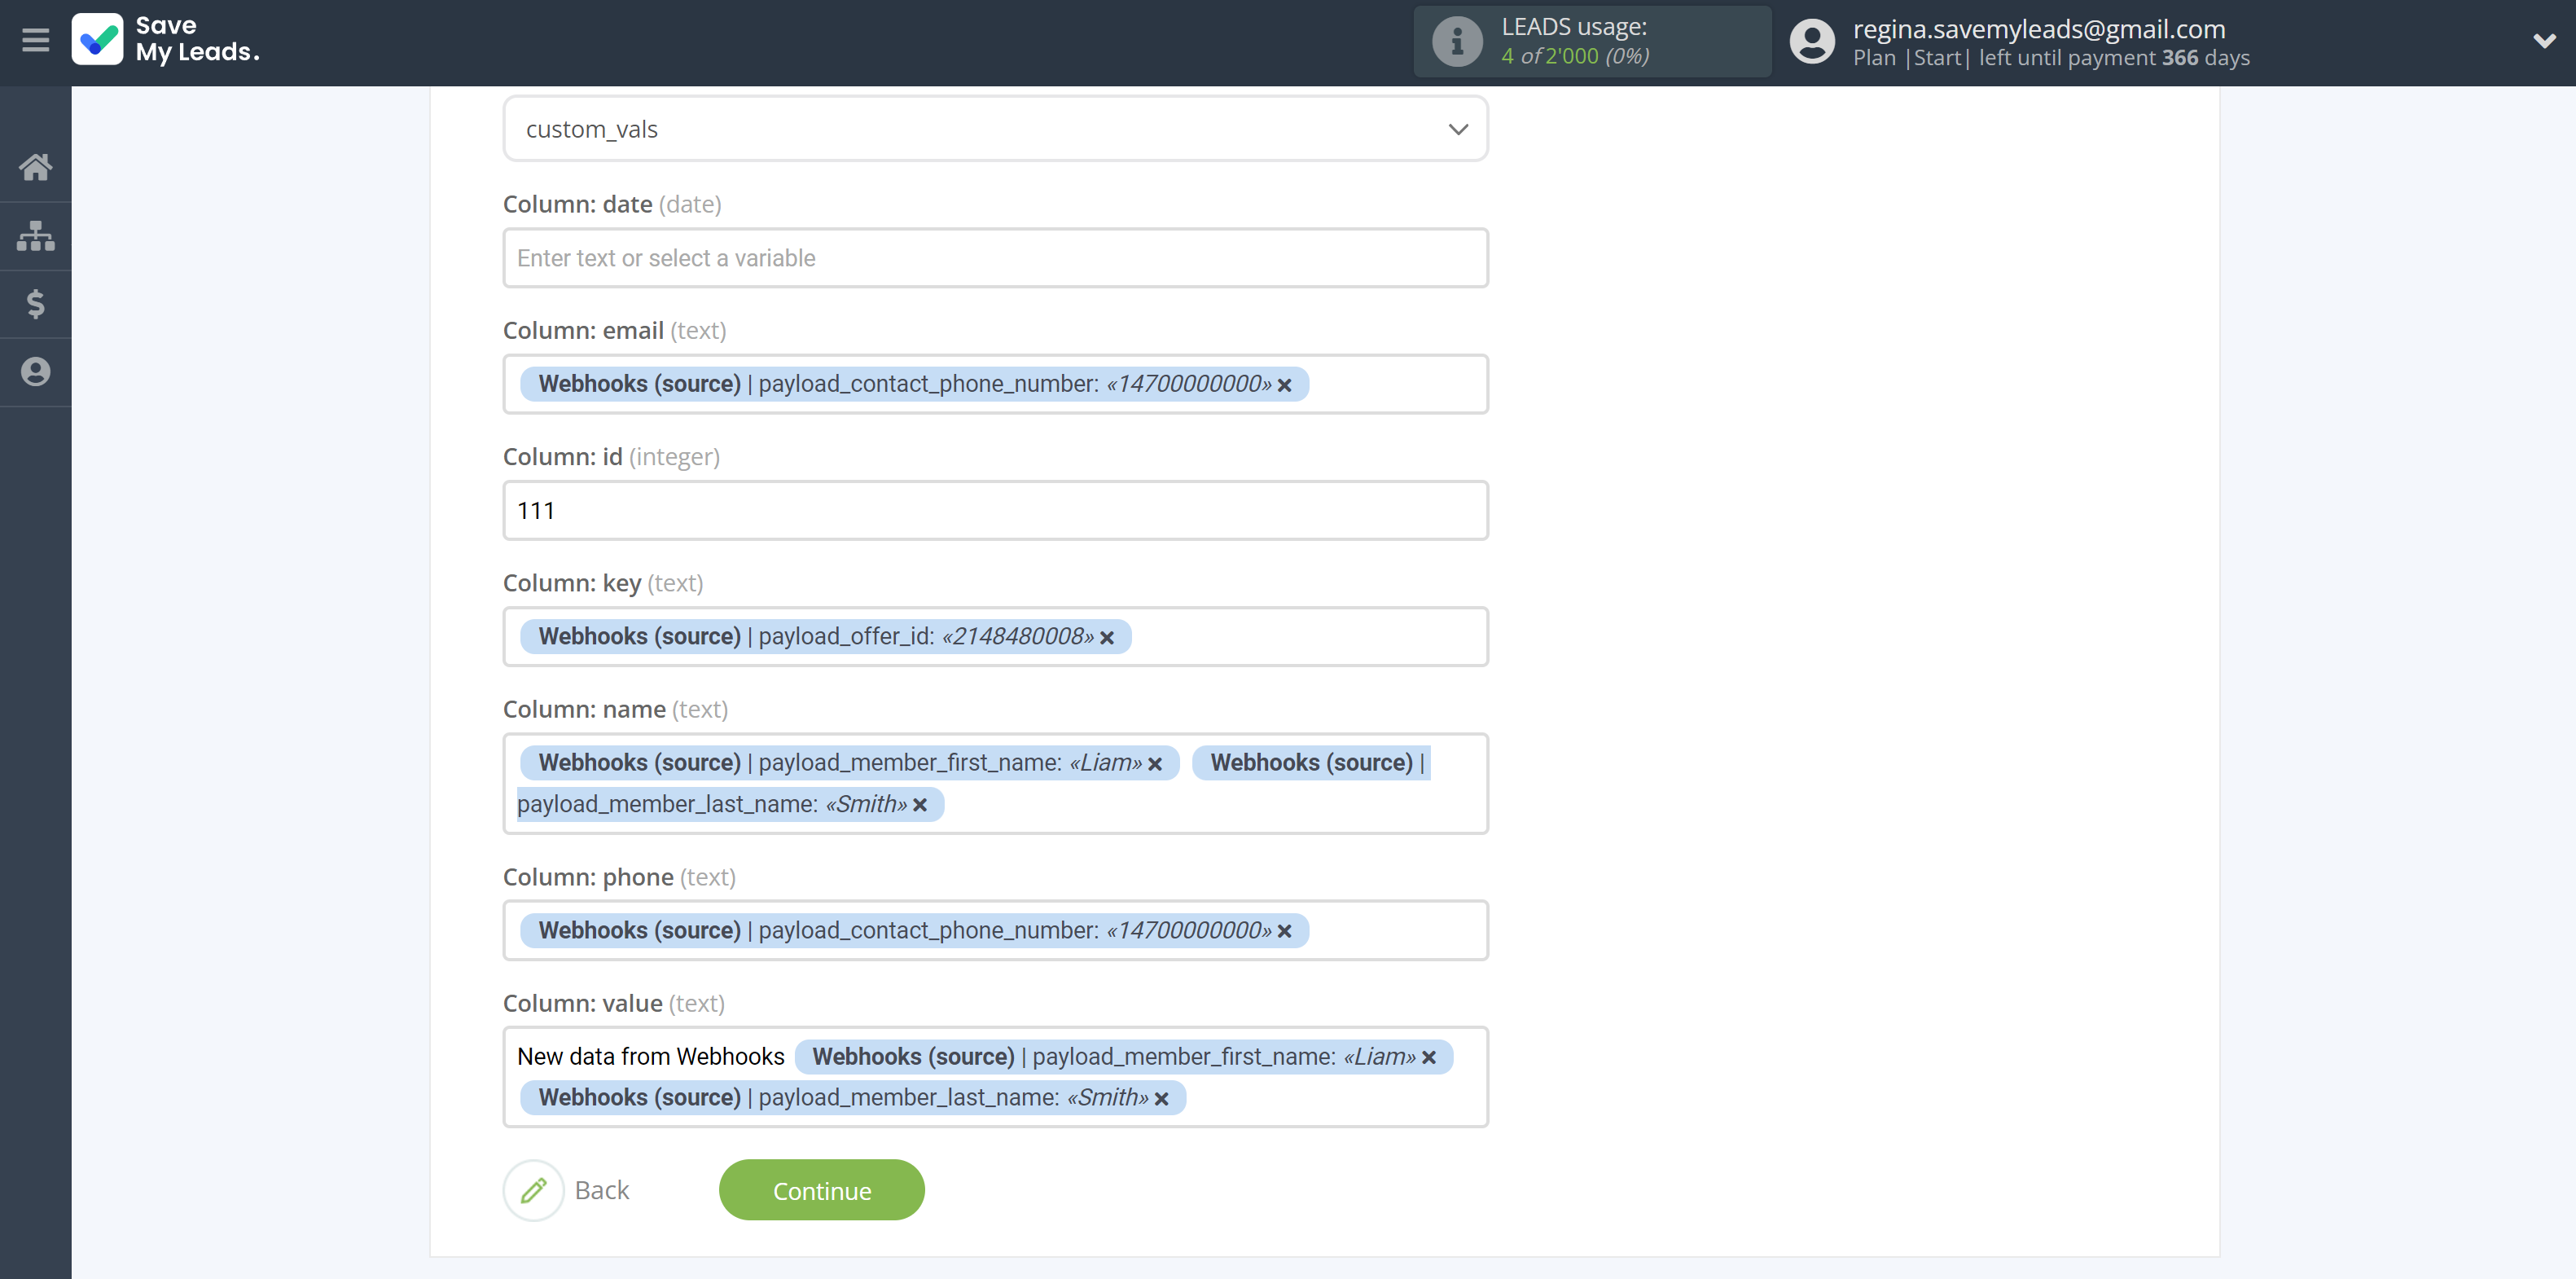The image size is (2576, 1279).
Task: Select phone_number chip in email column
Action: (x=914, y=384)
